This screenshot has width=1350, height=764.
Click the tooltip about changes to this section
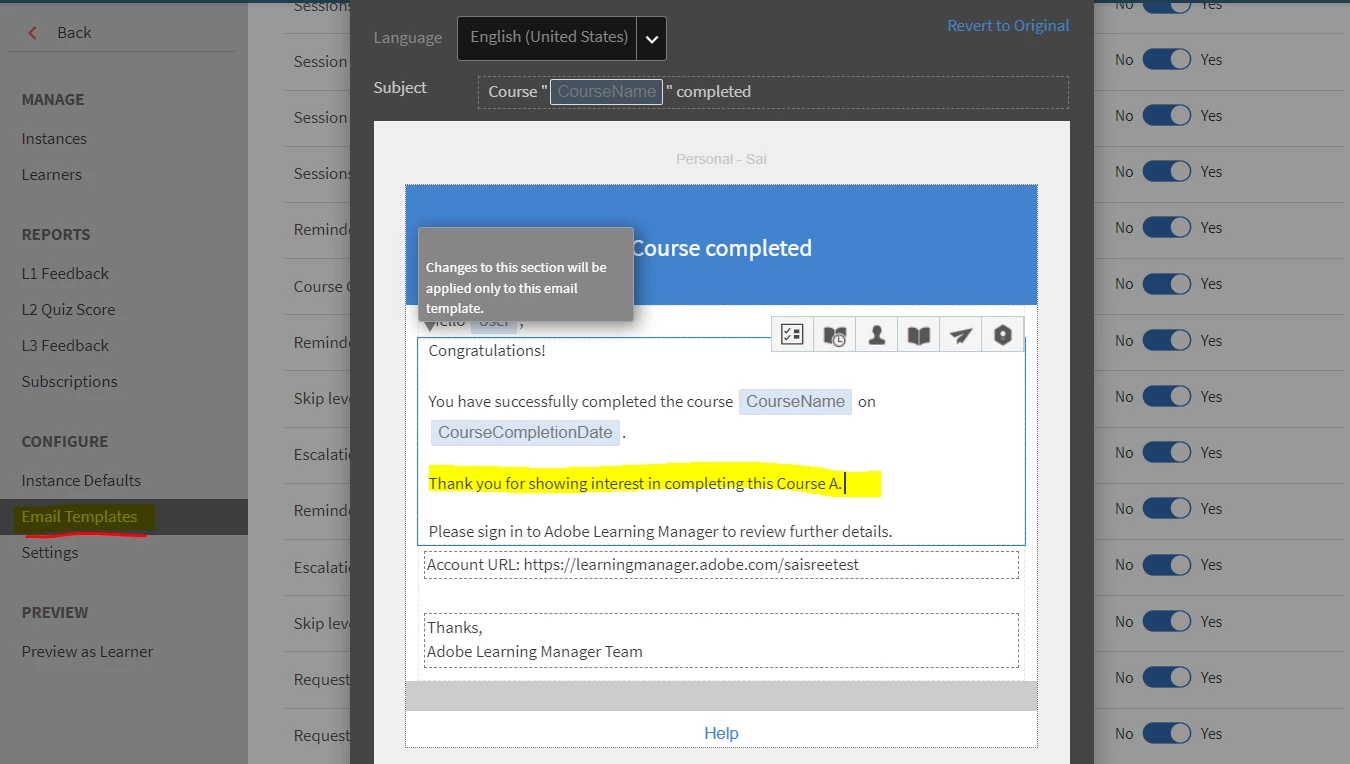click(x=526, y=274)
